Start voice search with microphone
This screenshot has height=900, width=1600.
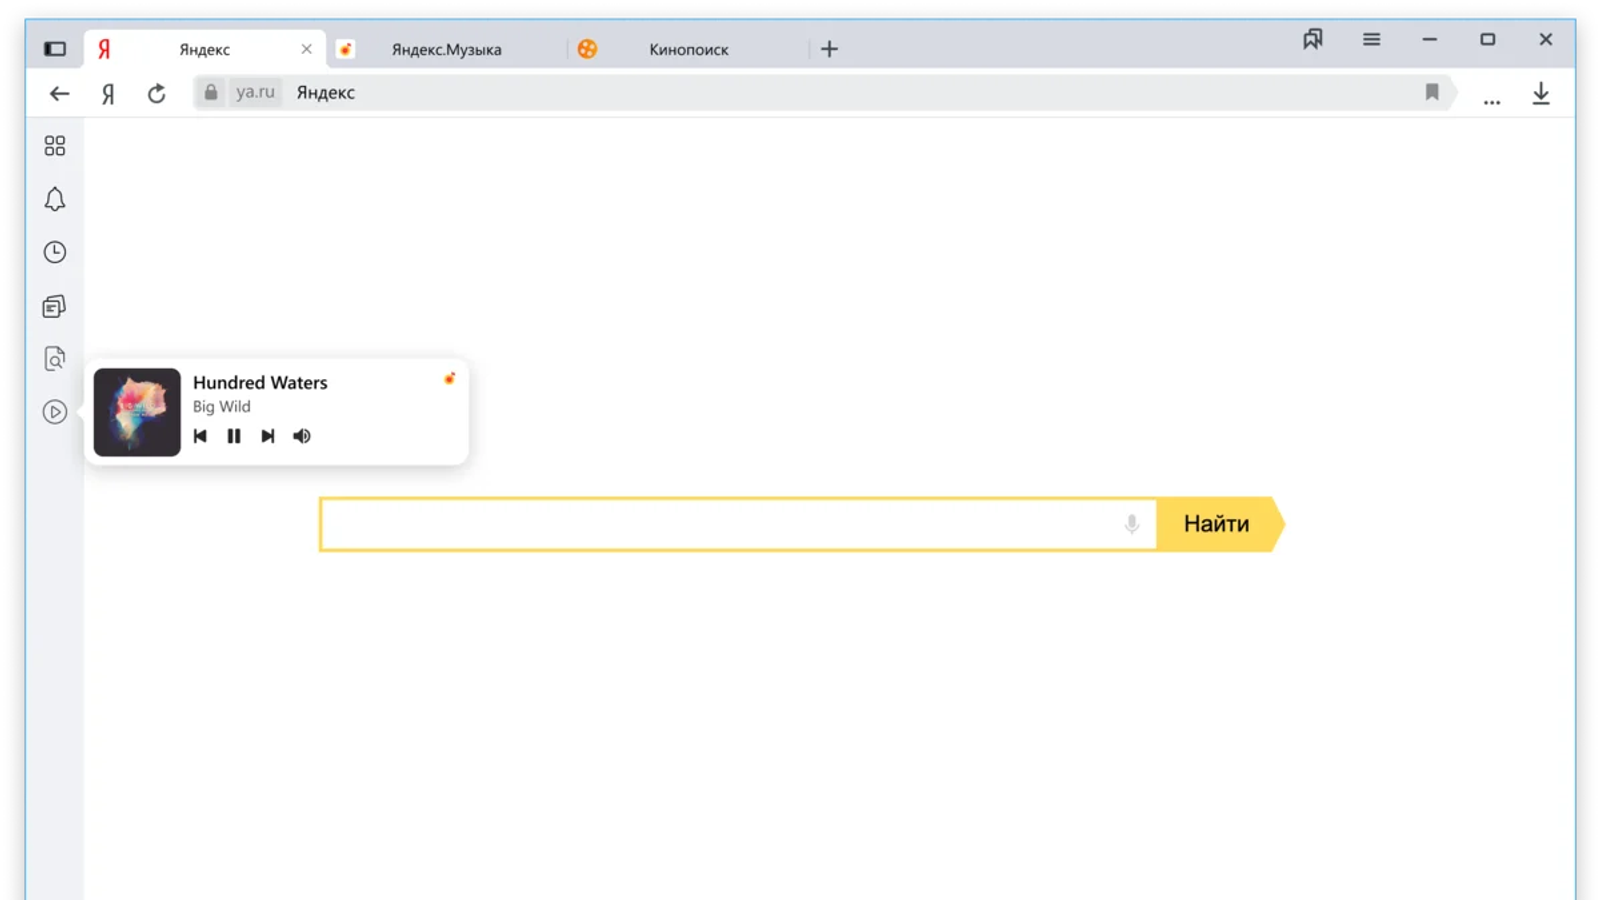pyautogui.click(x=1131, y=524)
